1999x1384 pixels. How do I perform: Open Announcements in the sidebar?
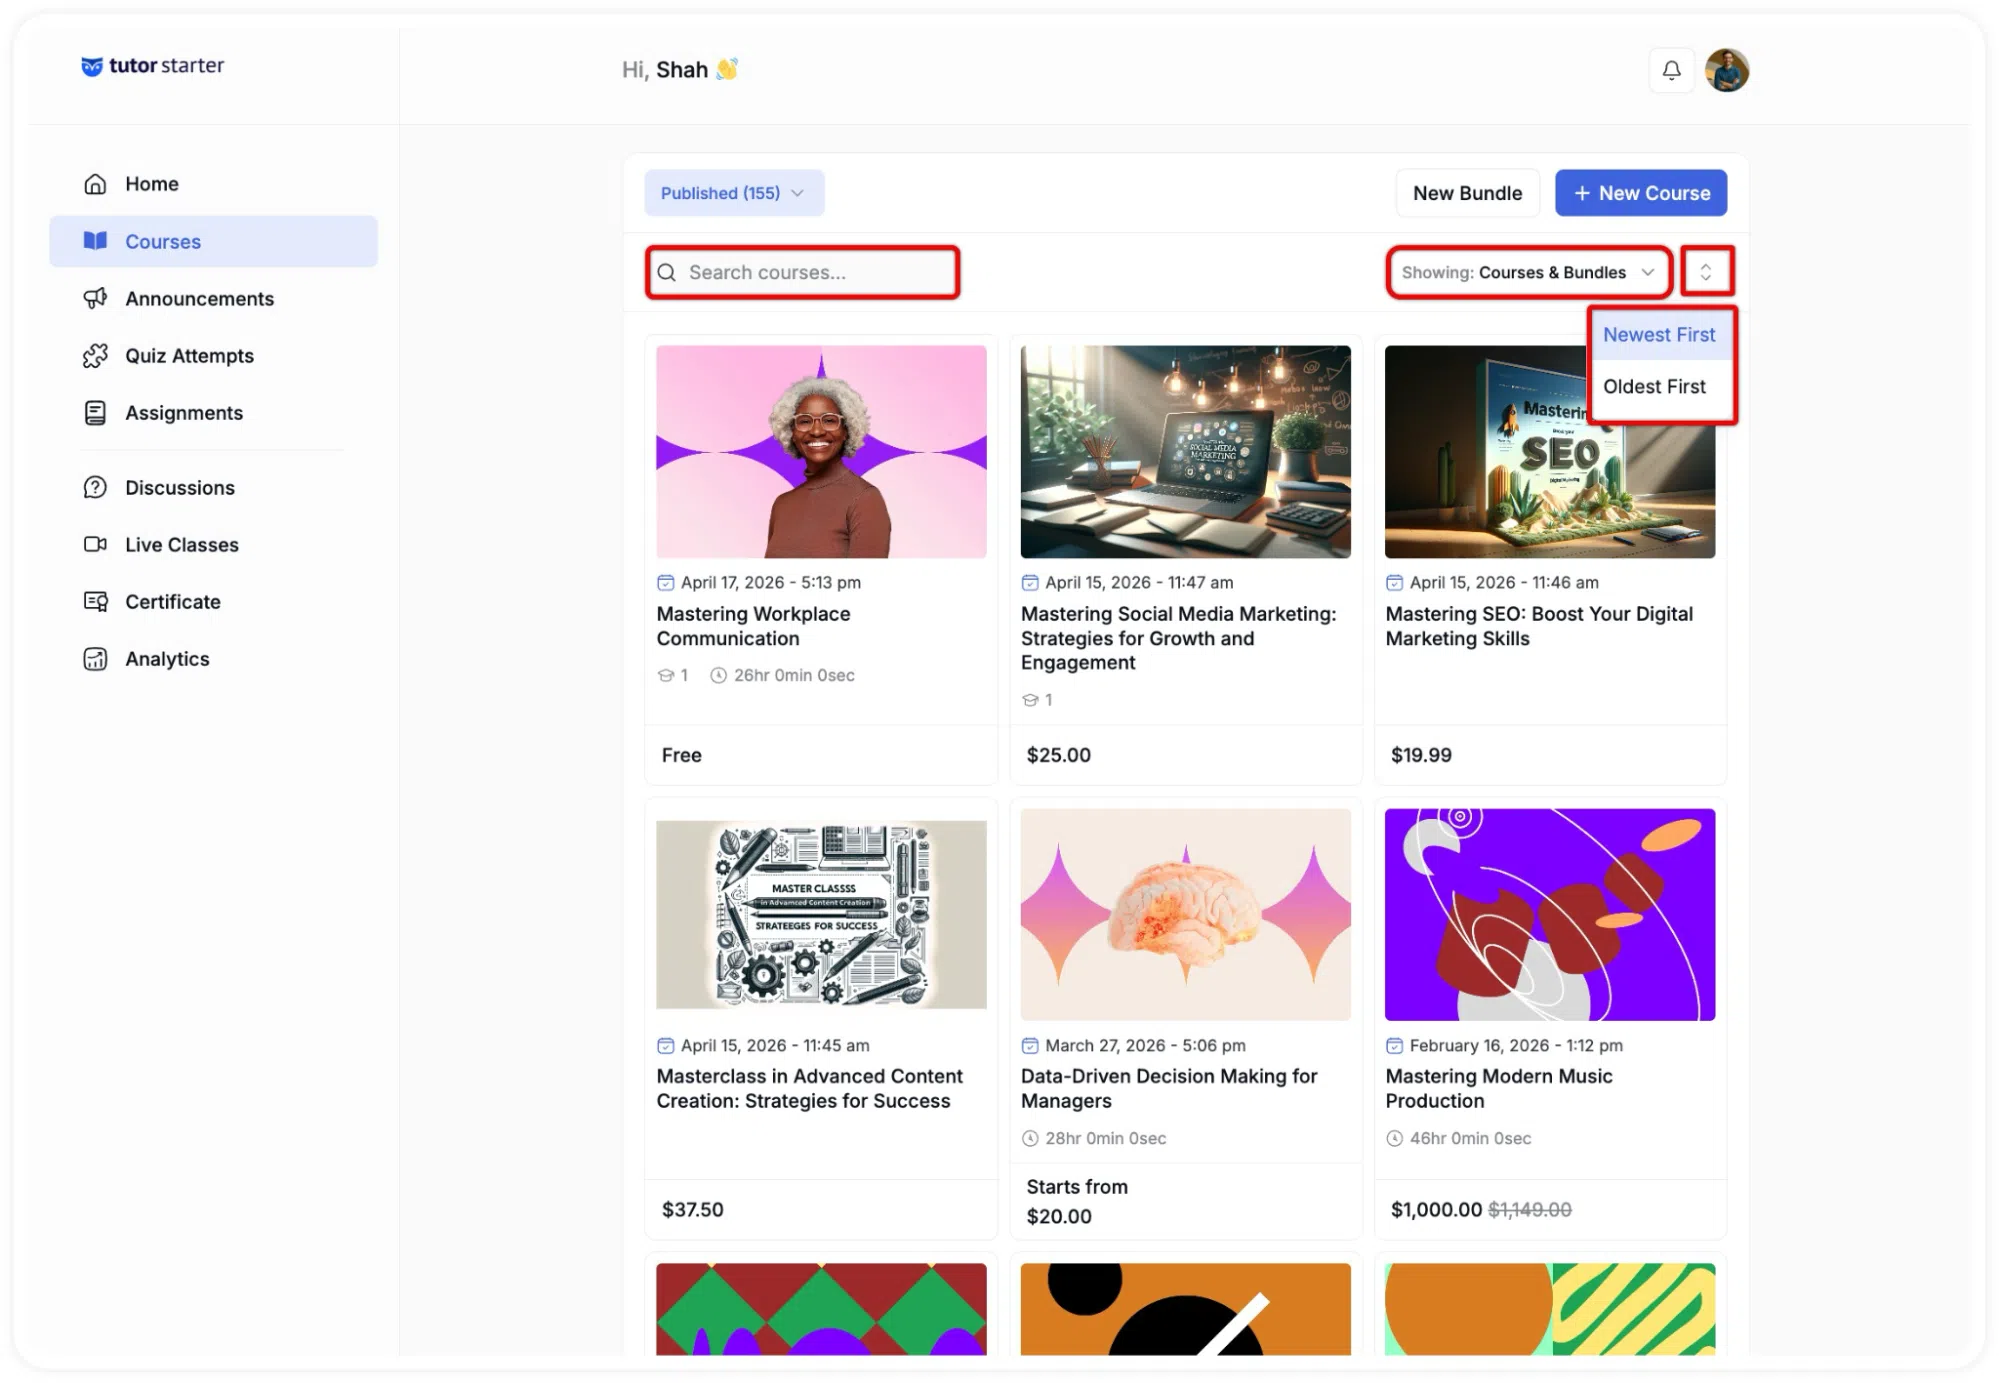point(213,298)
